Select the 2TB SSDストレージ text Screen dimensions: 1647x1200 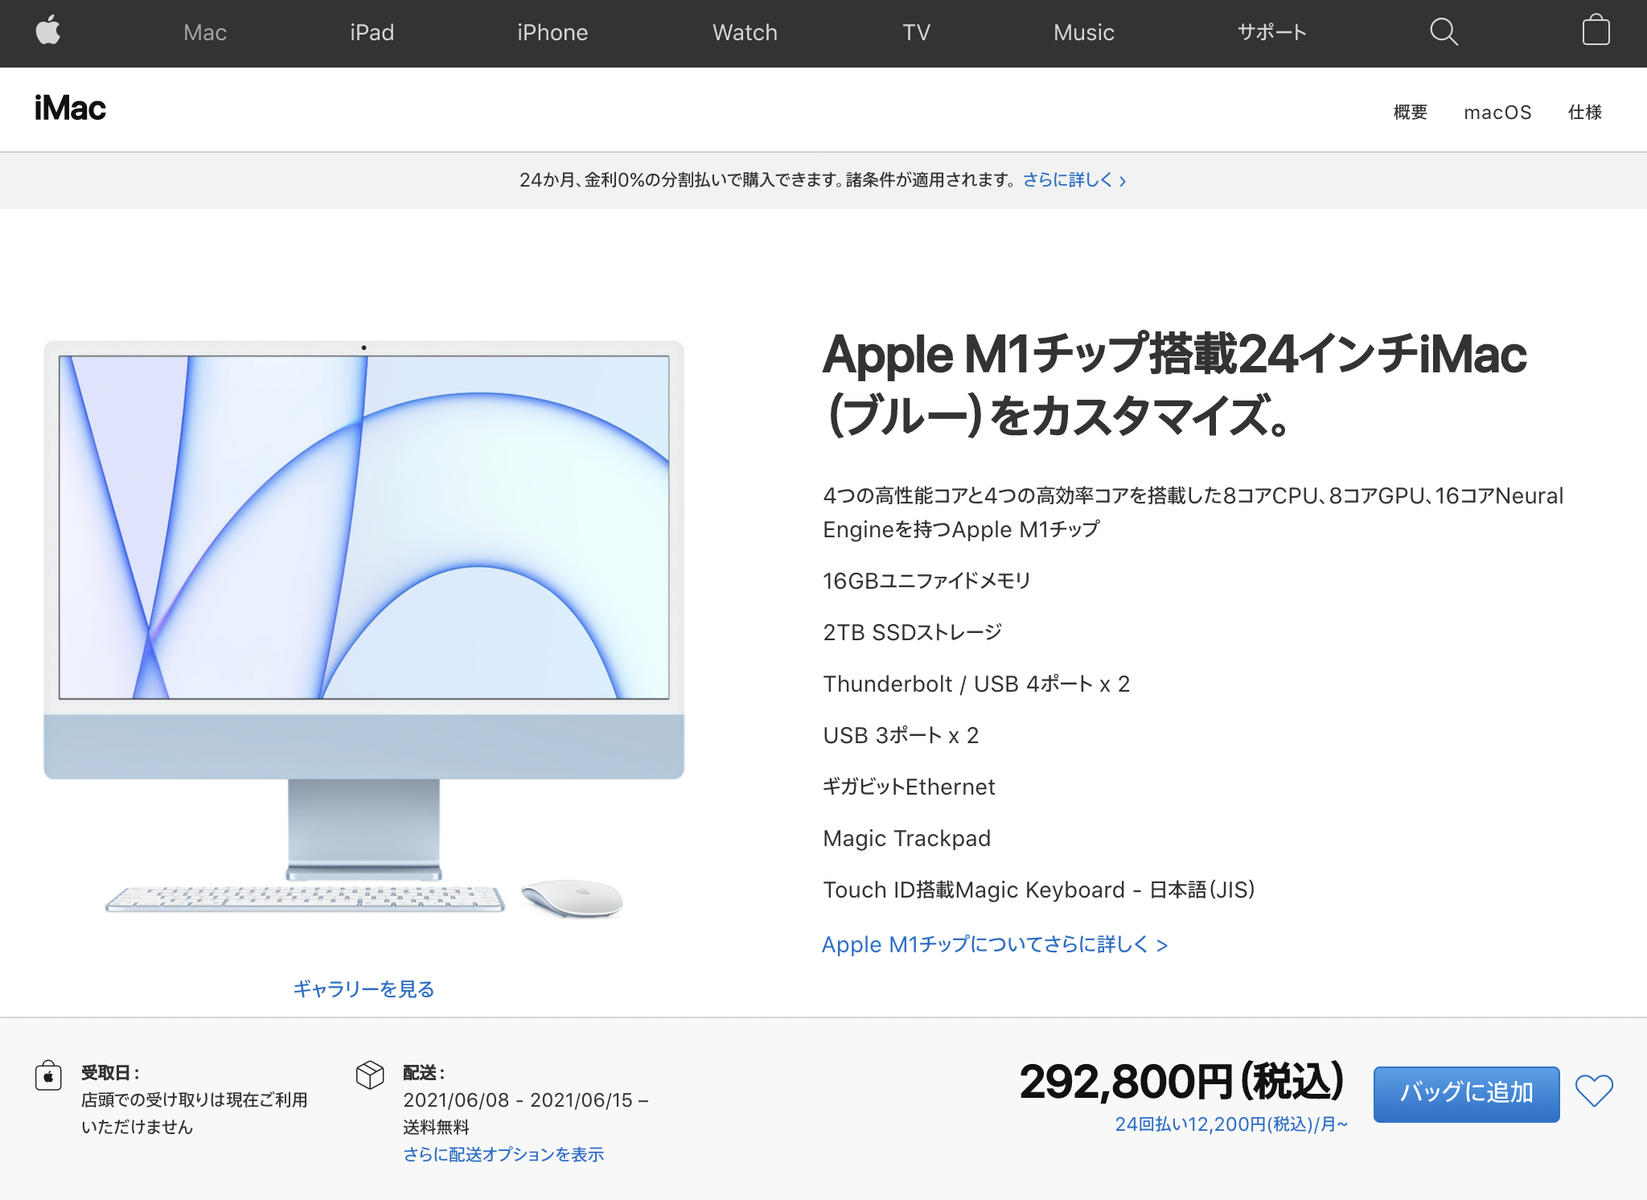[x=912, y=633]
